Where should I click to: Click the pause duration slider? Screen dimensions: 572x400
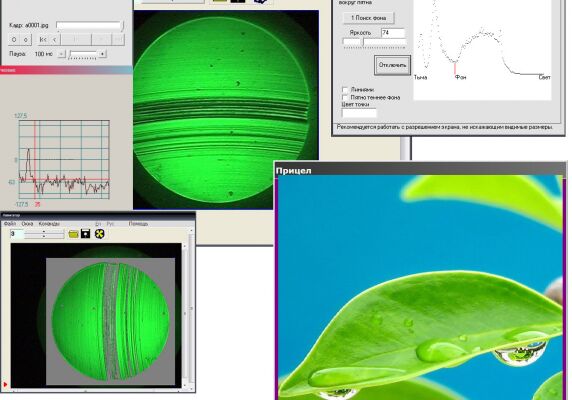[x=82, y=54]
